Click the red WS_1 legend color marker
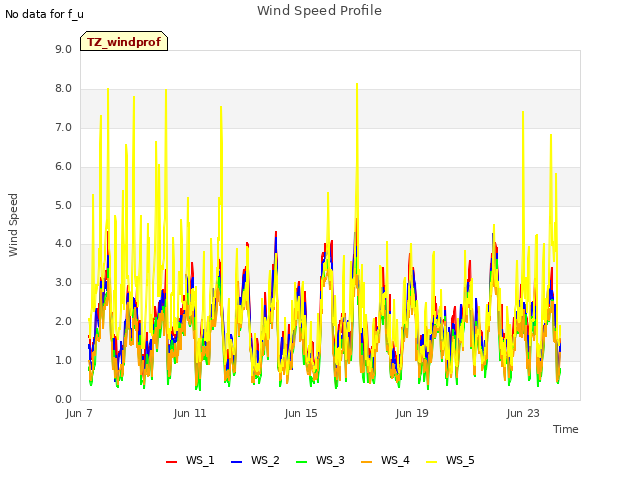Viewport: 640px width, 480px height. point(171,462)
